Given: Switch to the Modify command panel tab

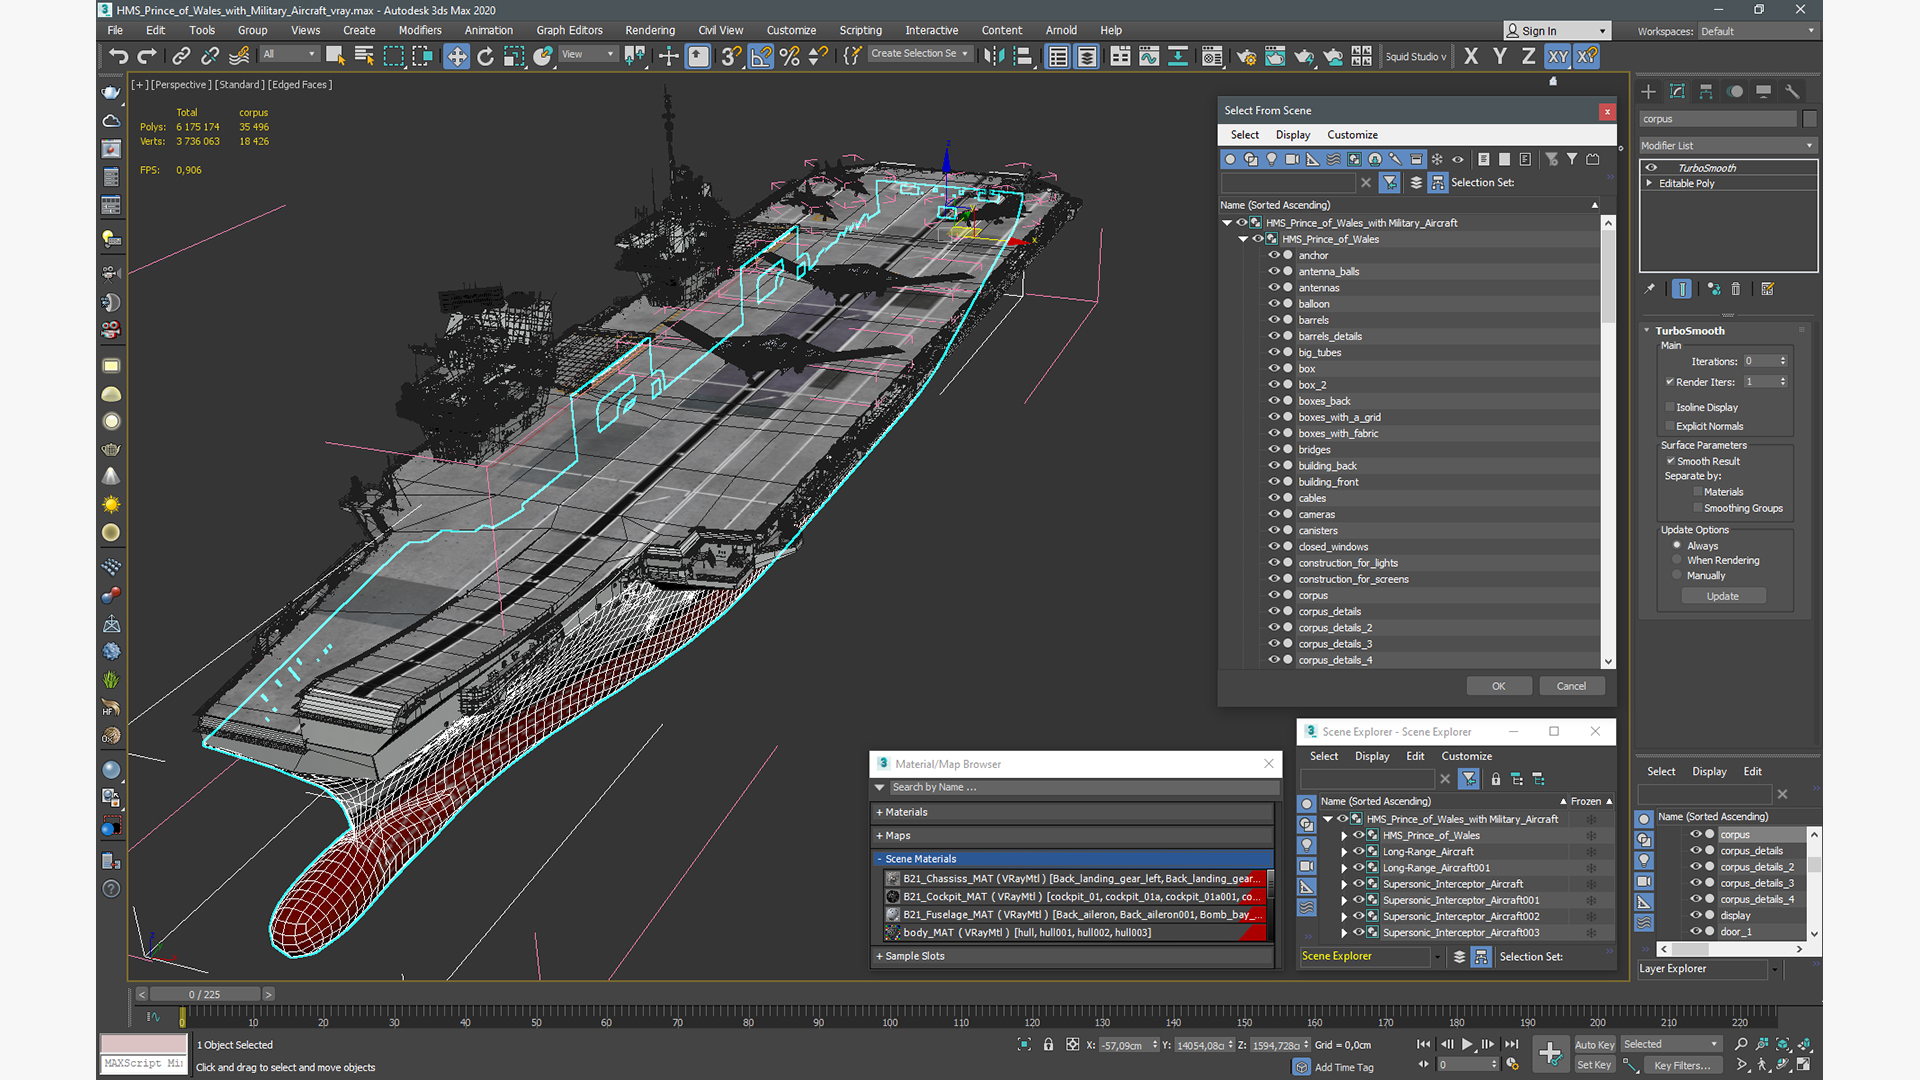Looking at the screenshot, I should [1677, 91].
